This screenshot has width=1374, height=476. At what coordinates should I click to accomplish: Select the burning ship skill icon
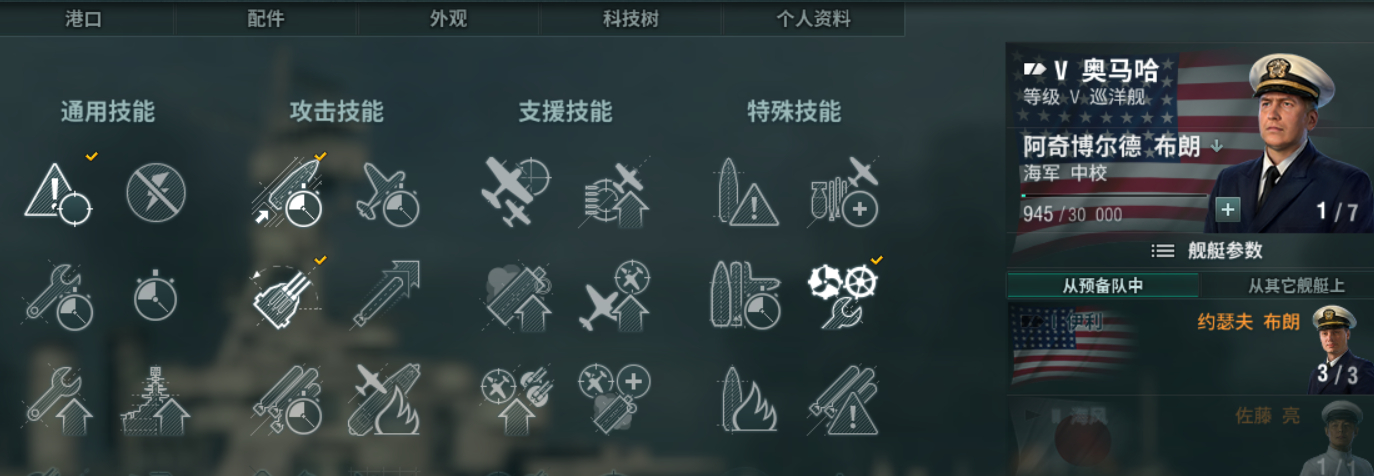coord(749,400)
